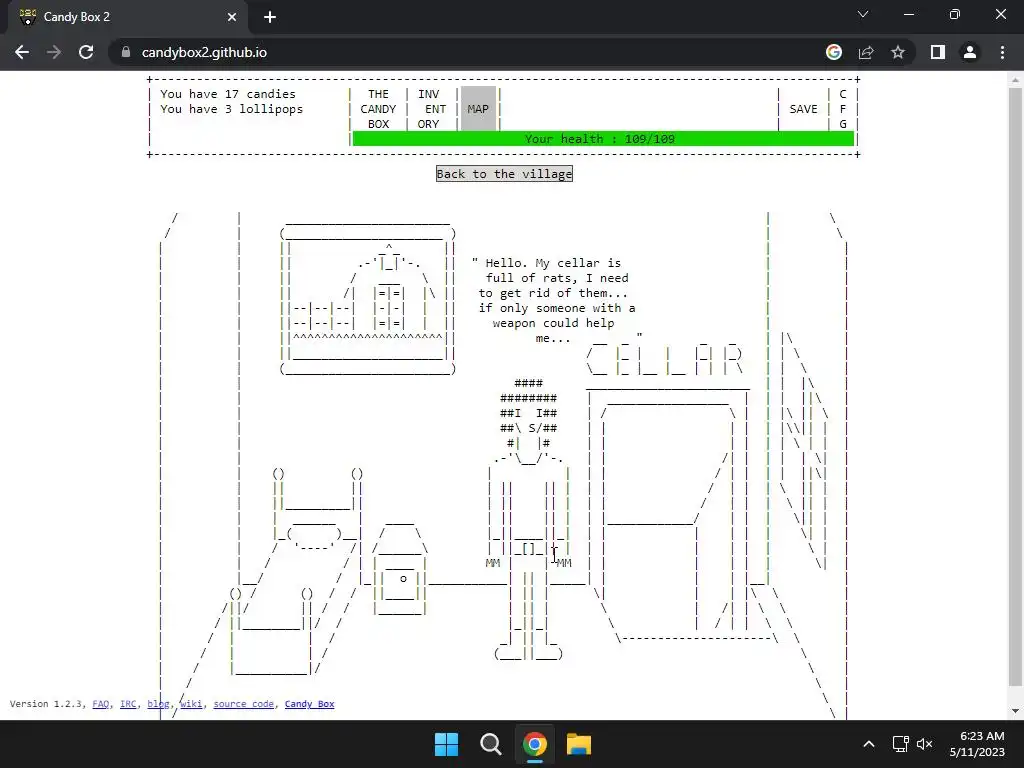
Task: Open File Explorer from taskbar
Action: 579,744
